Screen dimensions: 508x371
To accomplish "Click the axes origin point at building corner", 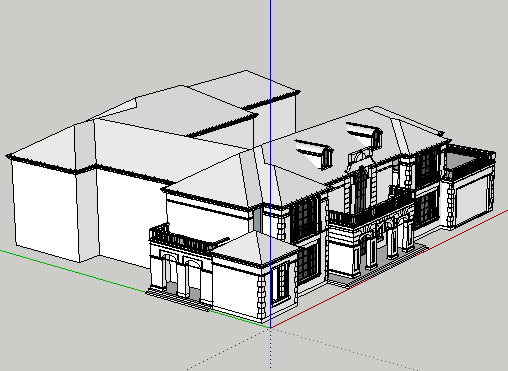I will point(270,328).
